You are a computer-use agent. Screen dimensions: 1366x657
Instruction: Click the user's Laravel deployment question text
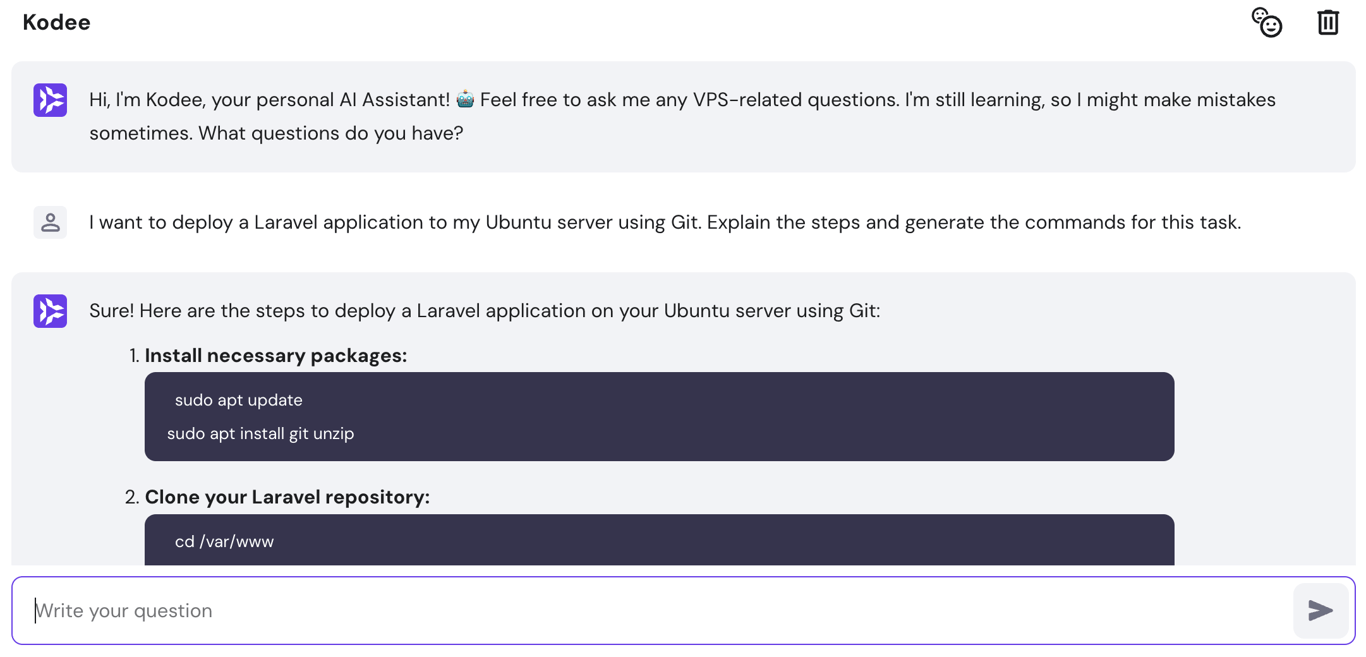(664, 222)
